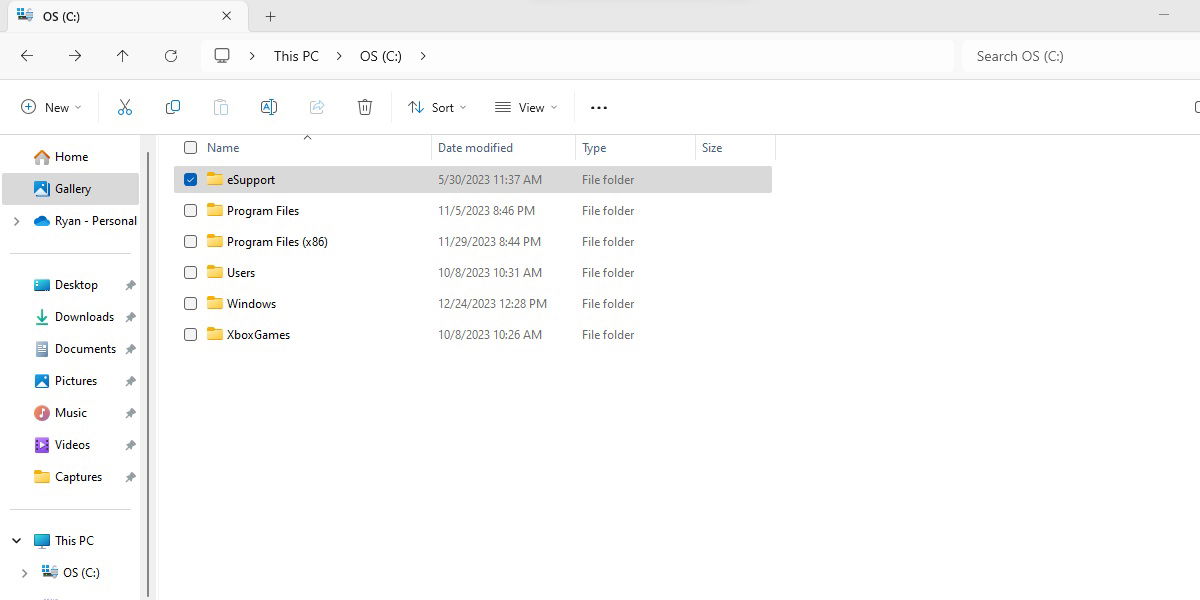Expand Ryan - Personal OneDrive tree node
Image resolution: width=1200 pixels, height=600 pixels.
tap(16, 221)
